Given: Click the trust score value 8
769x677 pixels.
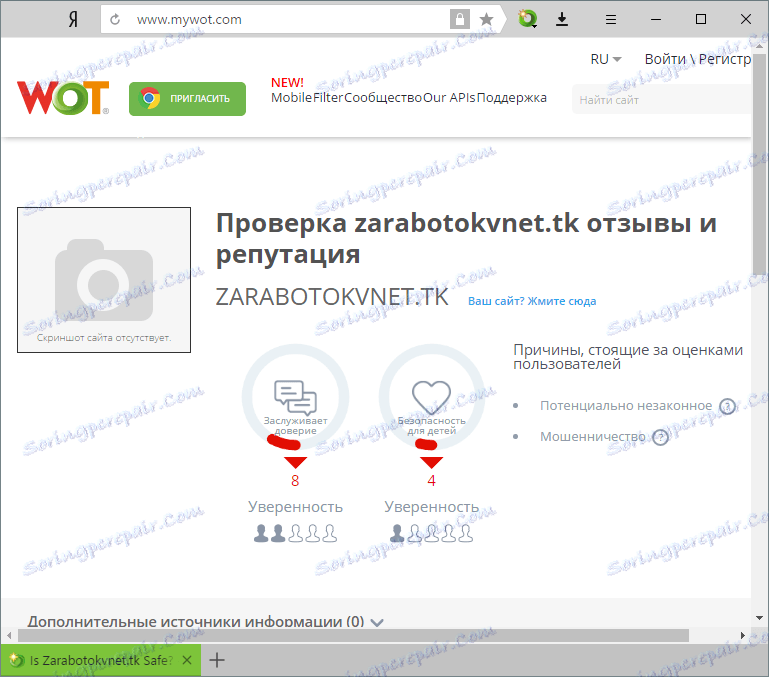Looking at the screenshot, I should pyautogui.click(x=295, y=480).
